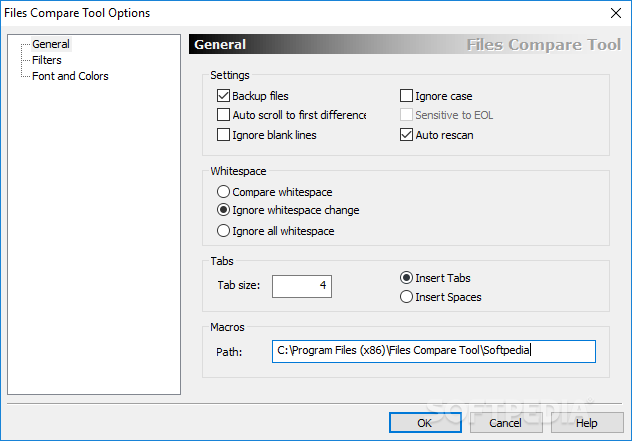Click the Cancel button

point(506,423)
